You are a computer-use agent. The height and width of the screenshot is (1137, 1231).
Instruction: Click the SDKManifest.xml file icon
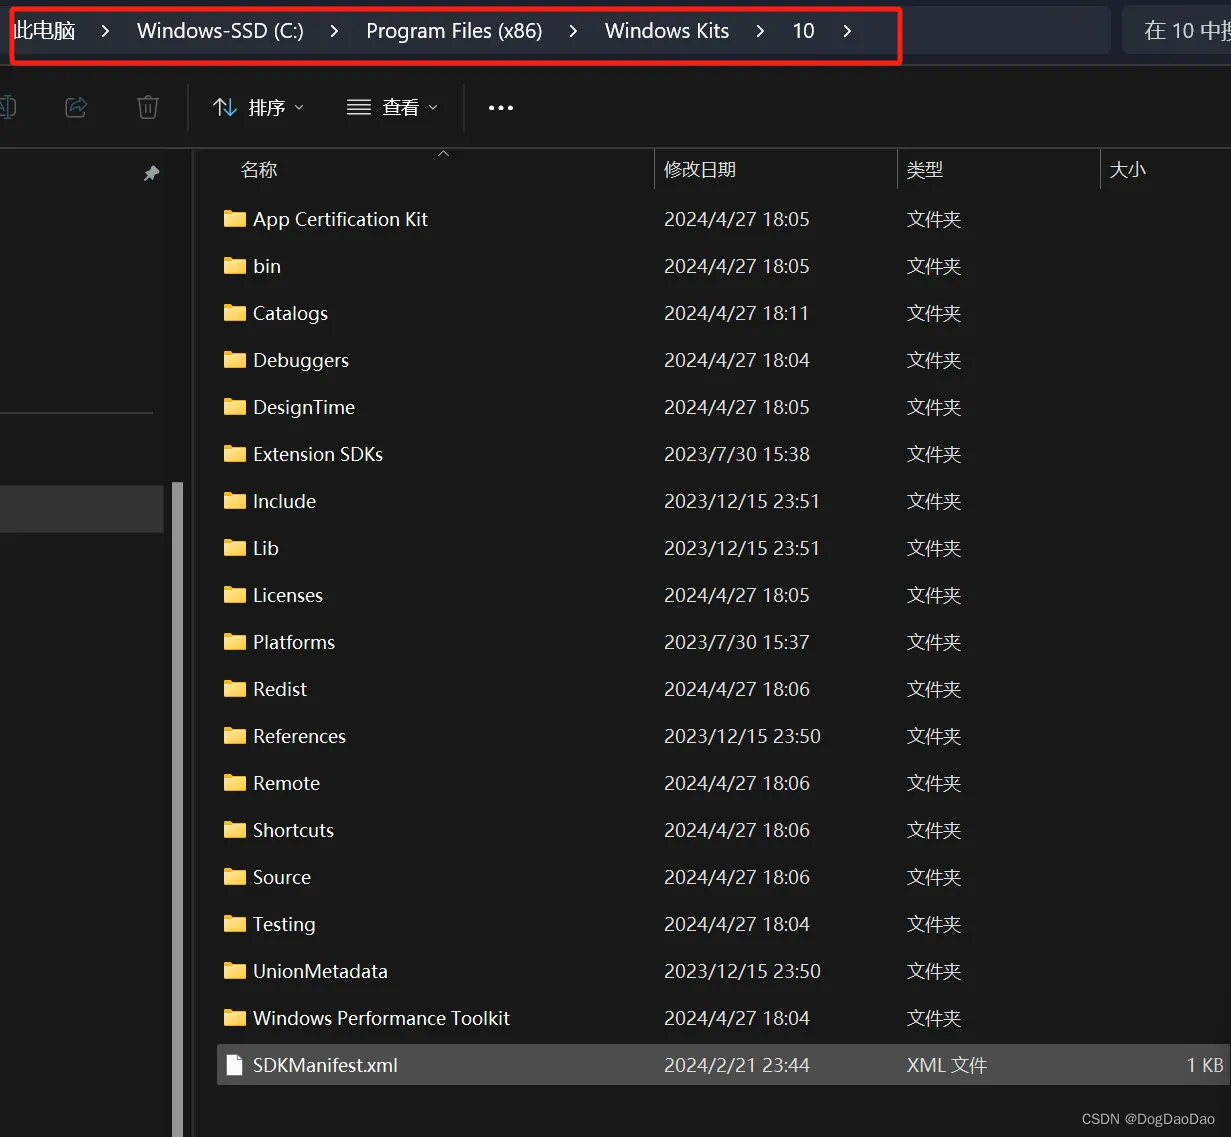(235, 1065)
